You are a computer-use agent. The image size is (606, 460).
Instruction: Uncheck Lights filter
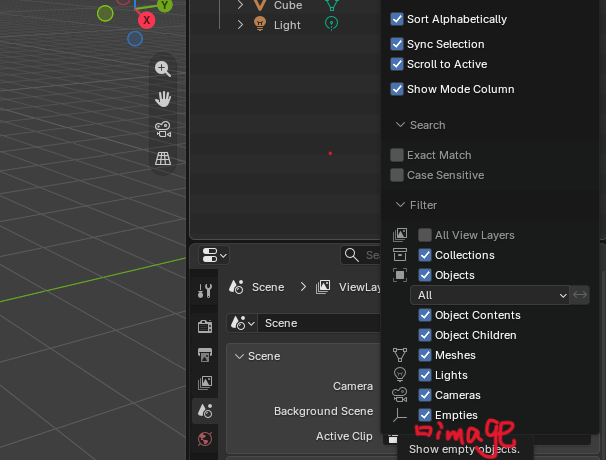pyautogui.click(x=425, y=375)
